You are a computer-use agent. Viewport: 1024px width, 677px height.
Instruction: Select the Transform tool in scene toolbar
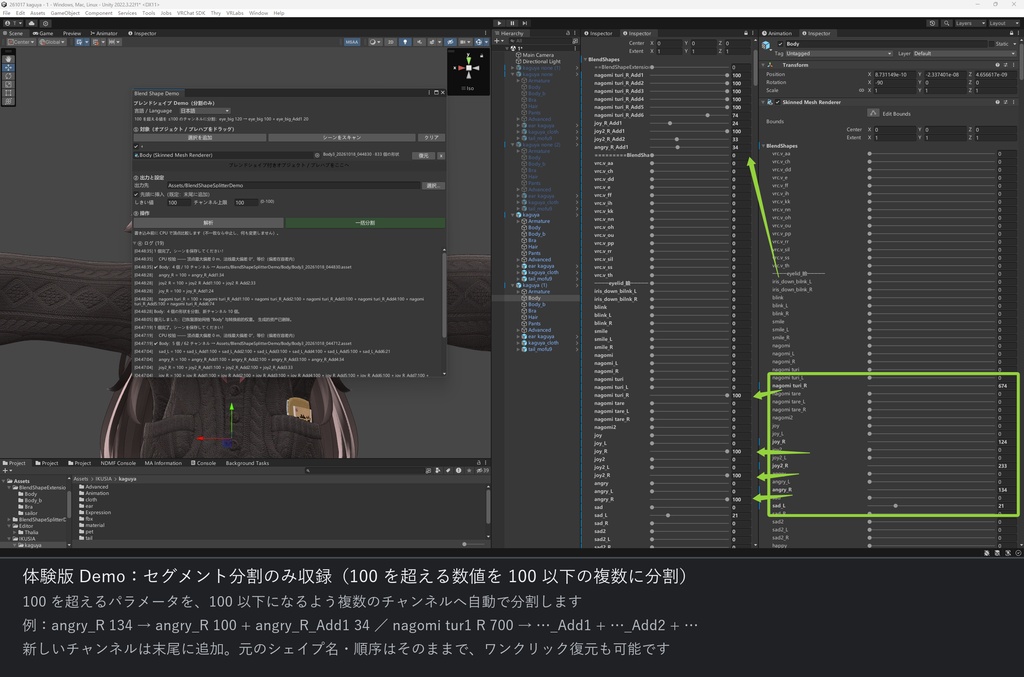(x=8, y=101)
